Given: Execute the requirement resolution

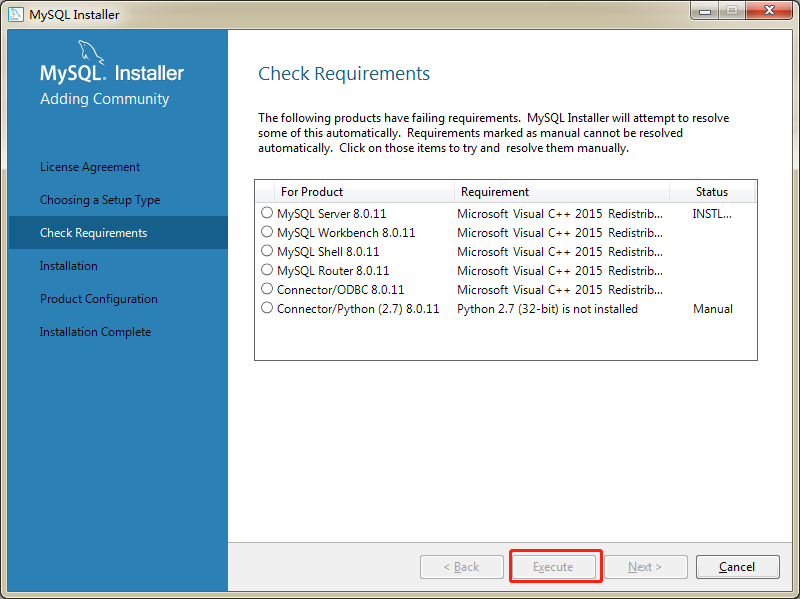Looking at the screenshot, I should pos(555,566).
